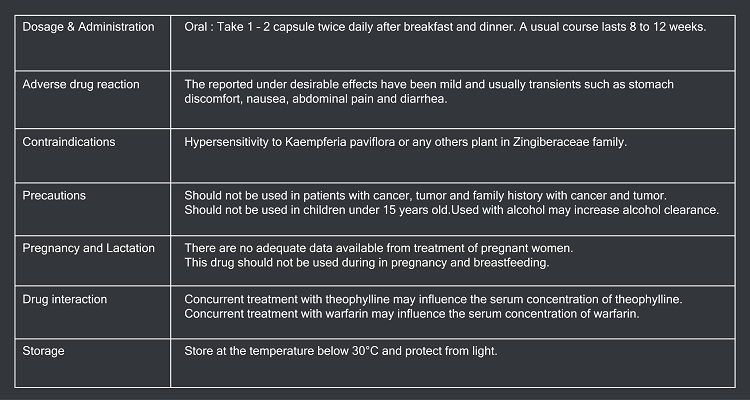Click the cancer and tumor precaution line
The height and width of the screenshot is (400, 750).
[426, 196]
